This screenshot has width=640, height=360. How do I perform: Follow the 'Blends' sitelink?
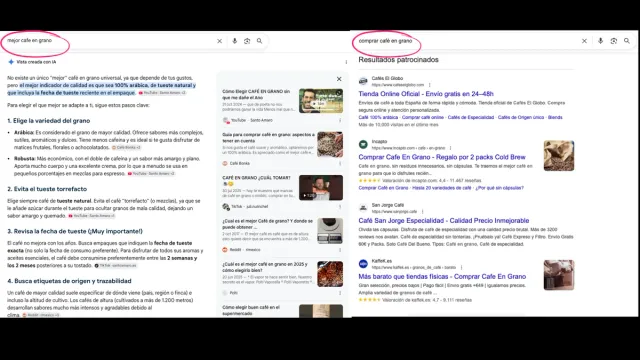click(555, 118)
